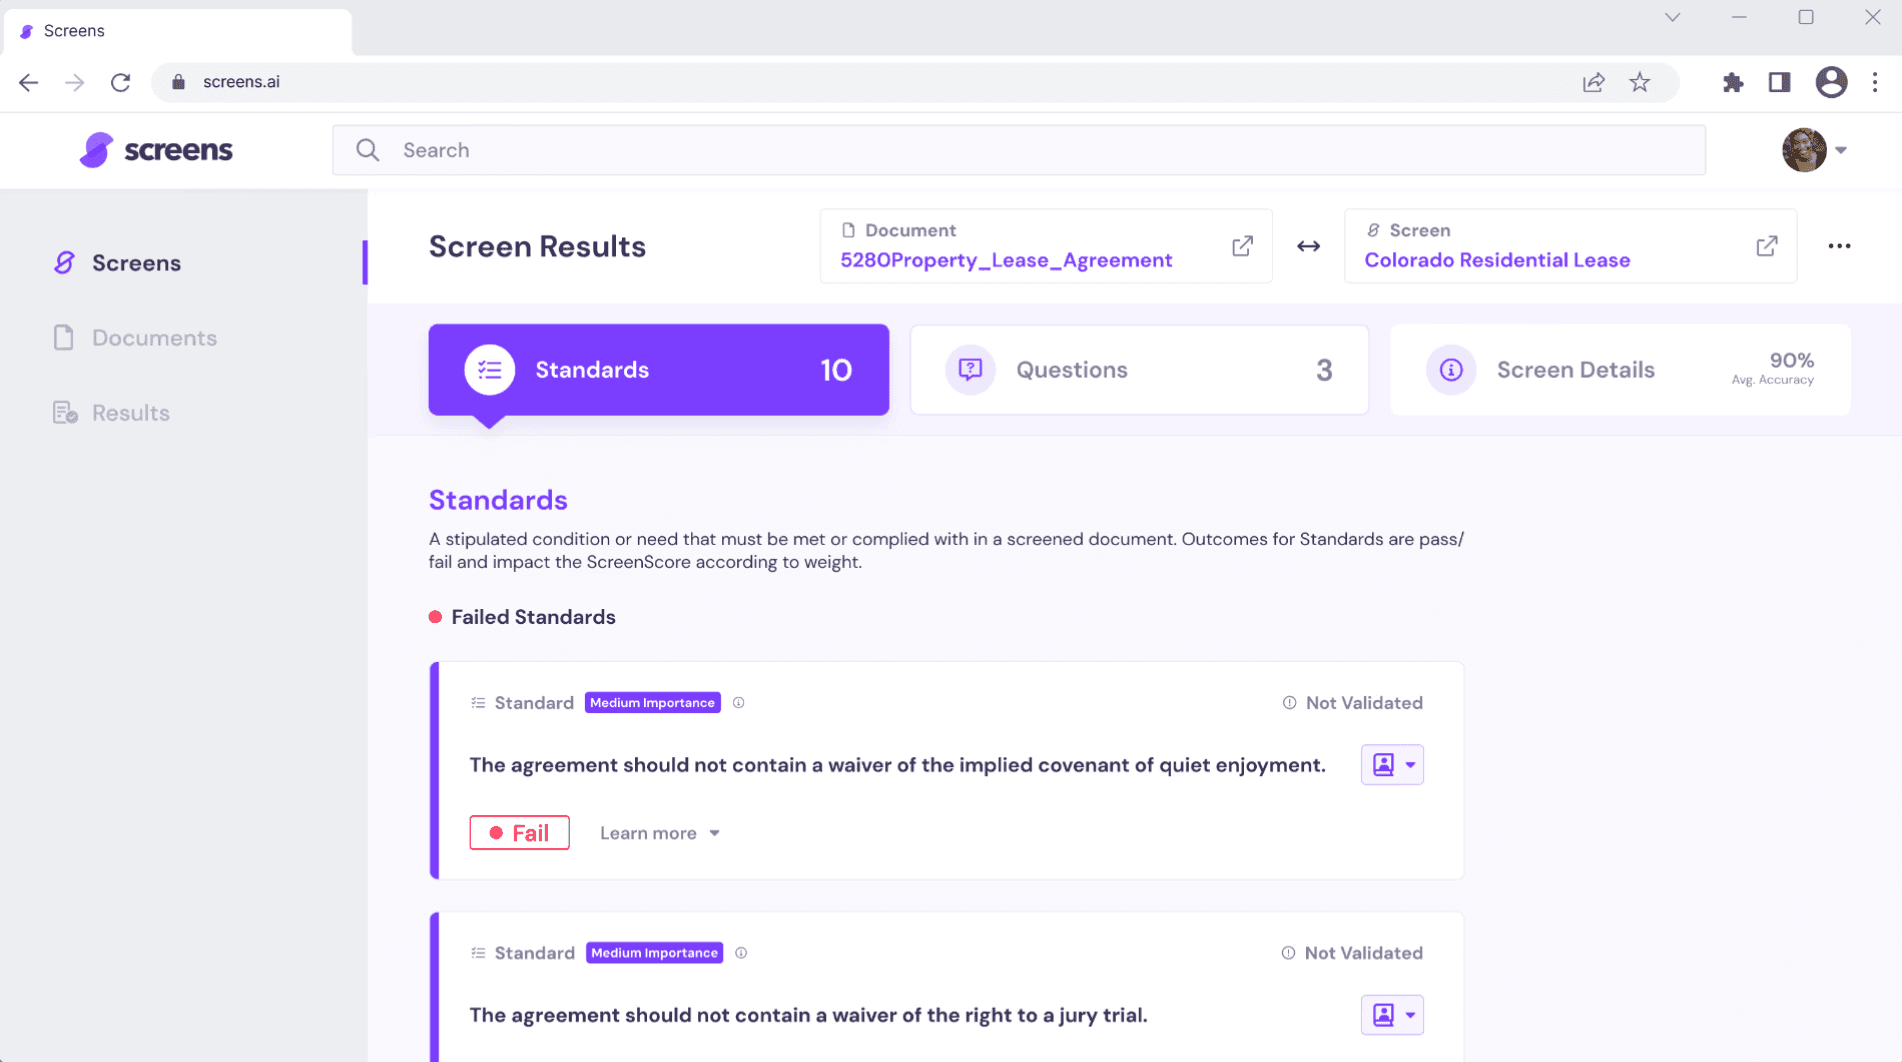
Task: Open the quiet enjoyment standard's avatar dropdown
Action: 1392,764
